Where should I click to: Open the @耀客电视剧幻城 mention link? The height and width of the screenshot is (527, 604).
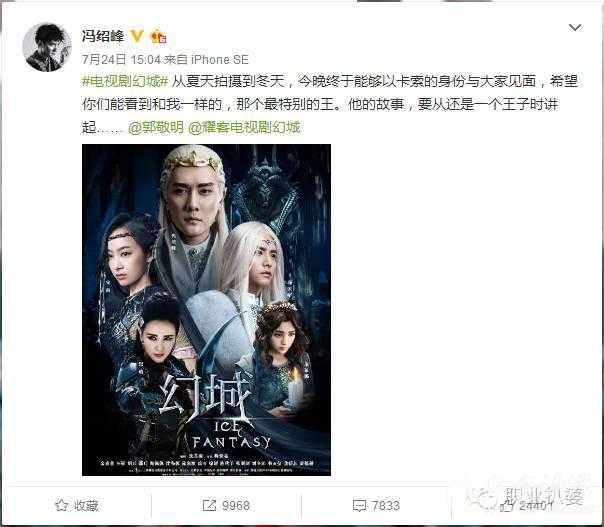click(x=244, y=128)
